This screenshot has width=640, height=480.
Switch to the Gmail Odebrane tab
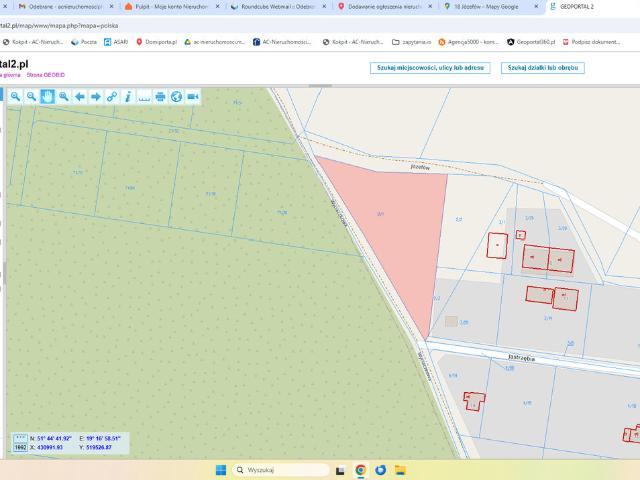[x=64, y=7]
